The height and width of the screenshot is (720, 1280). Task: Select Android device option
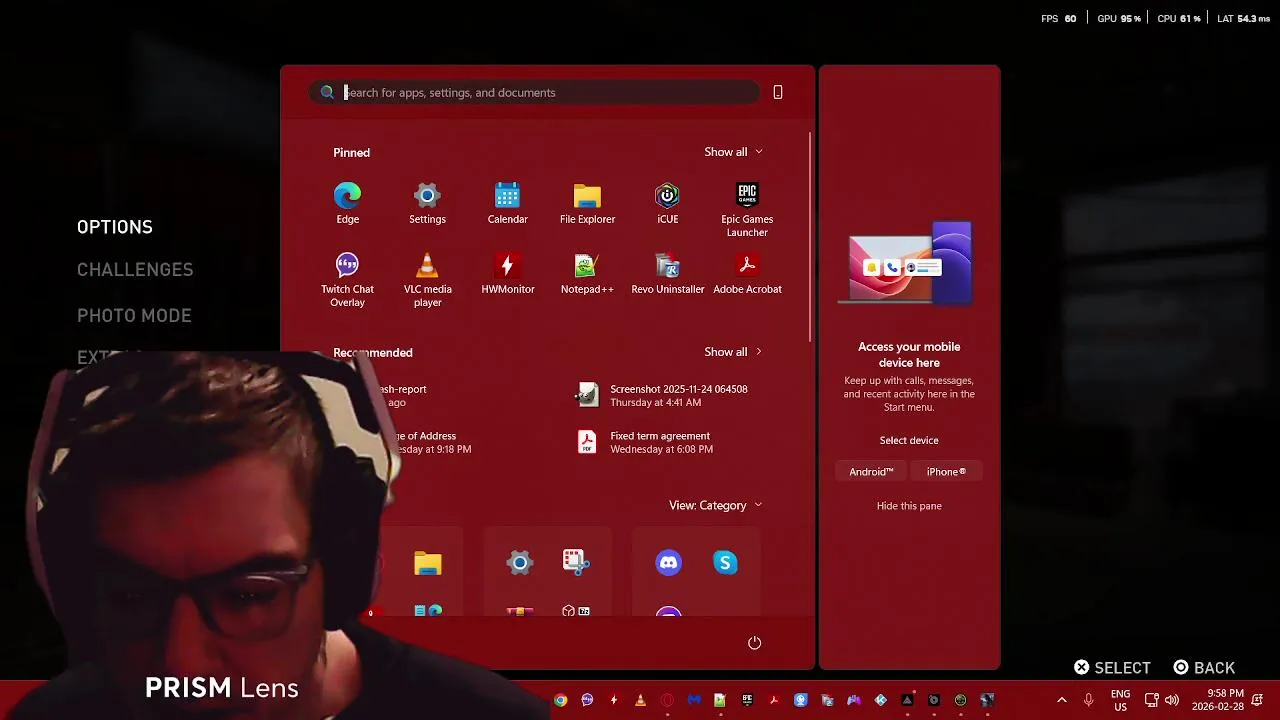point(871,472)
